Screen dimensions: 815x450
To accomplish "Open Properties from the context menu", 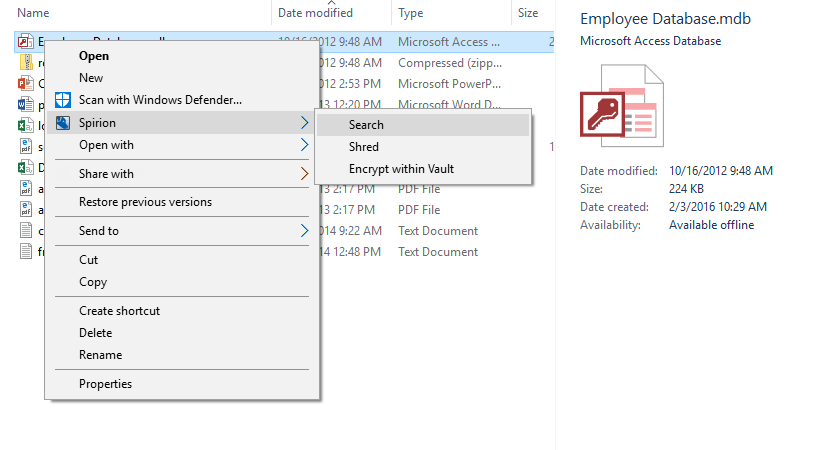I will tap(105, 384).
